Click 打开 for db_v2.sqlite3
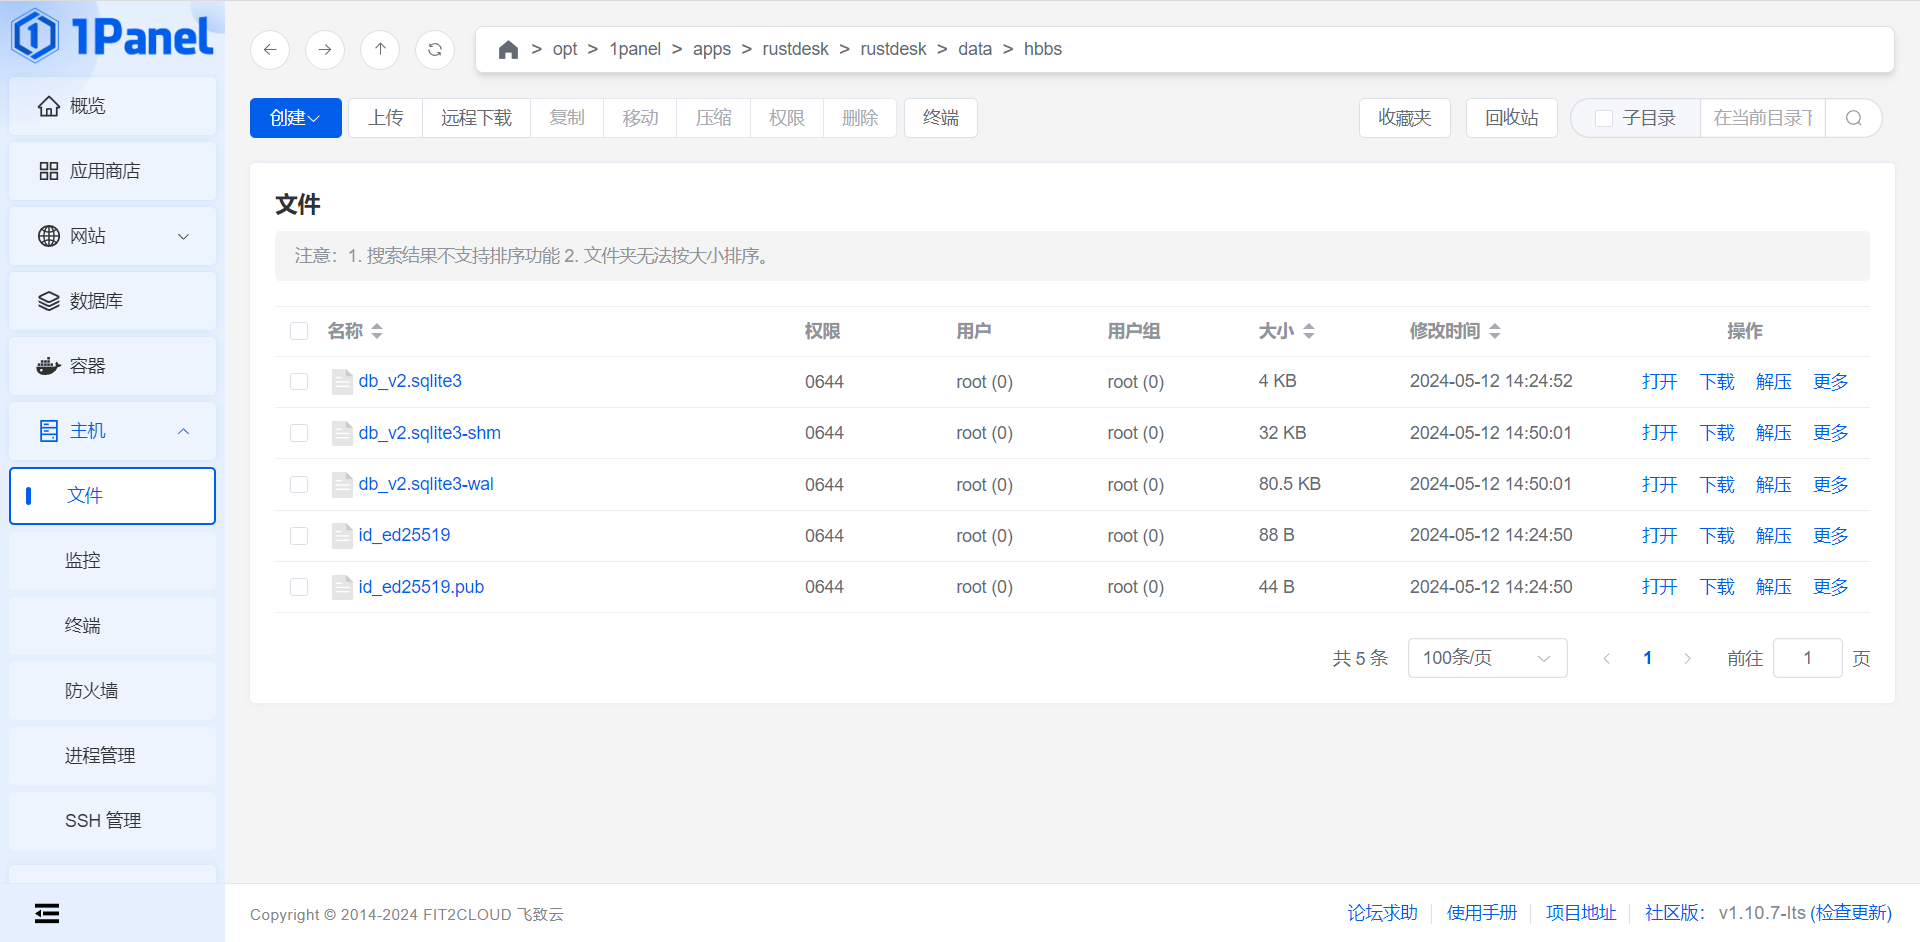This screenshot has width=1920, height=942. click(1660, 382)
